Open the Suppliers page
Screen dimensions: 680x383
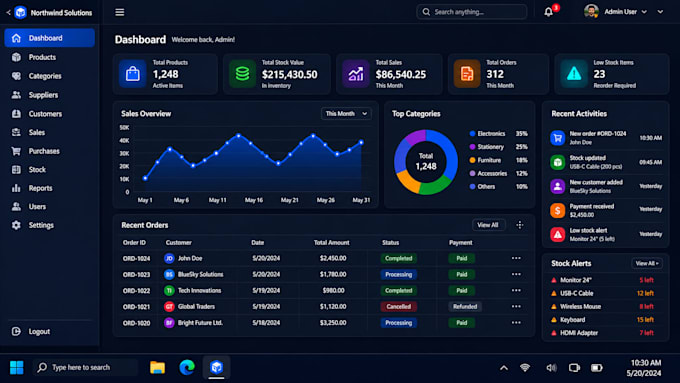point(49,95)
